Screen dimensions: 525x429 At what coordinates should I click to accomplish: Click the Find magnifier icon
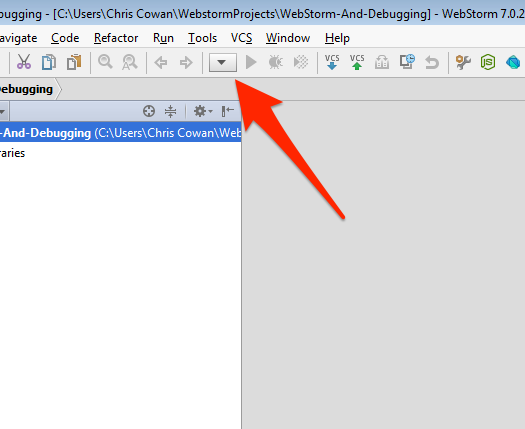click(x=105, y=62)
